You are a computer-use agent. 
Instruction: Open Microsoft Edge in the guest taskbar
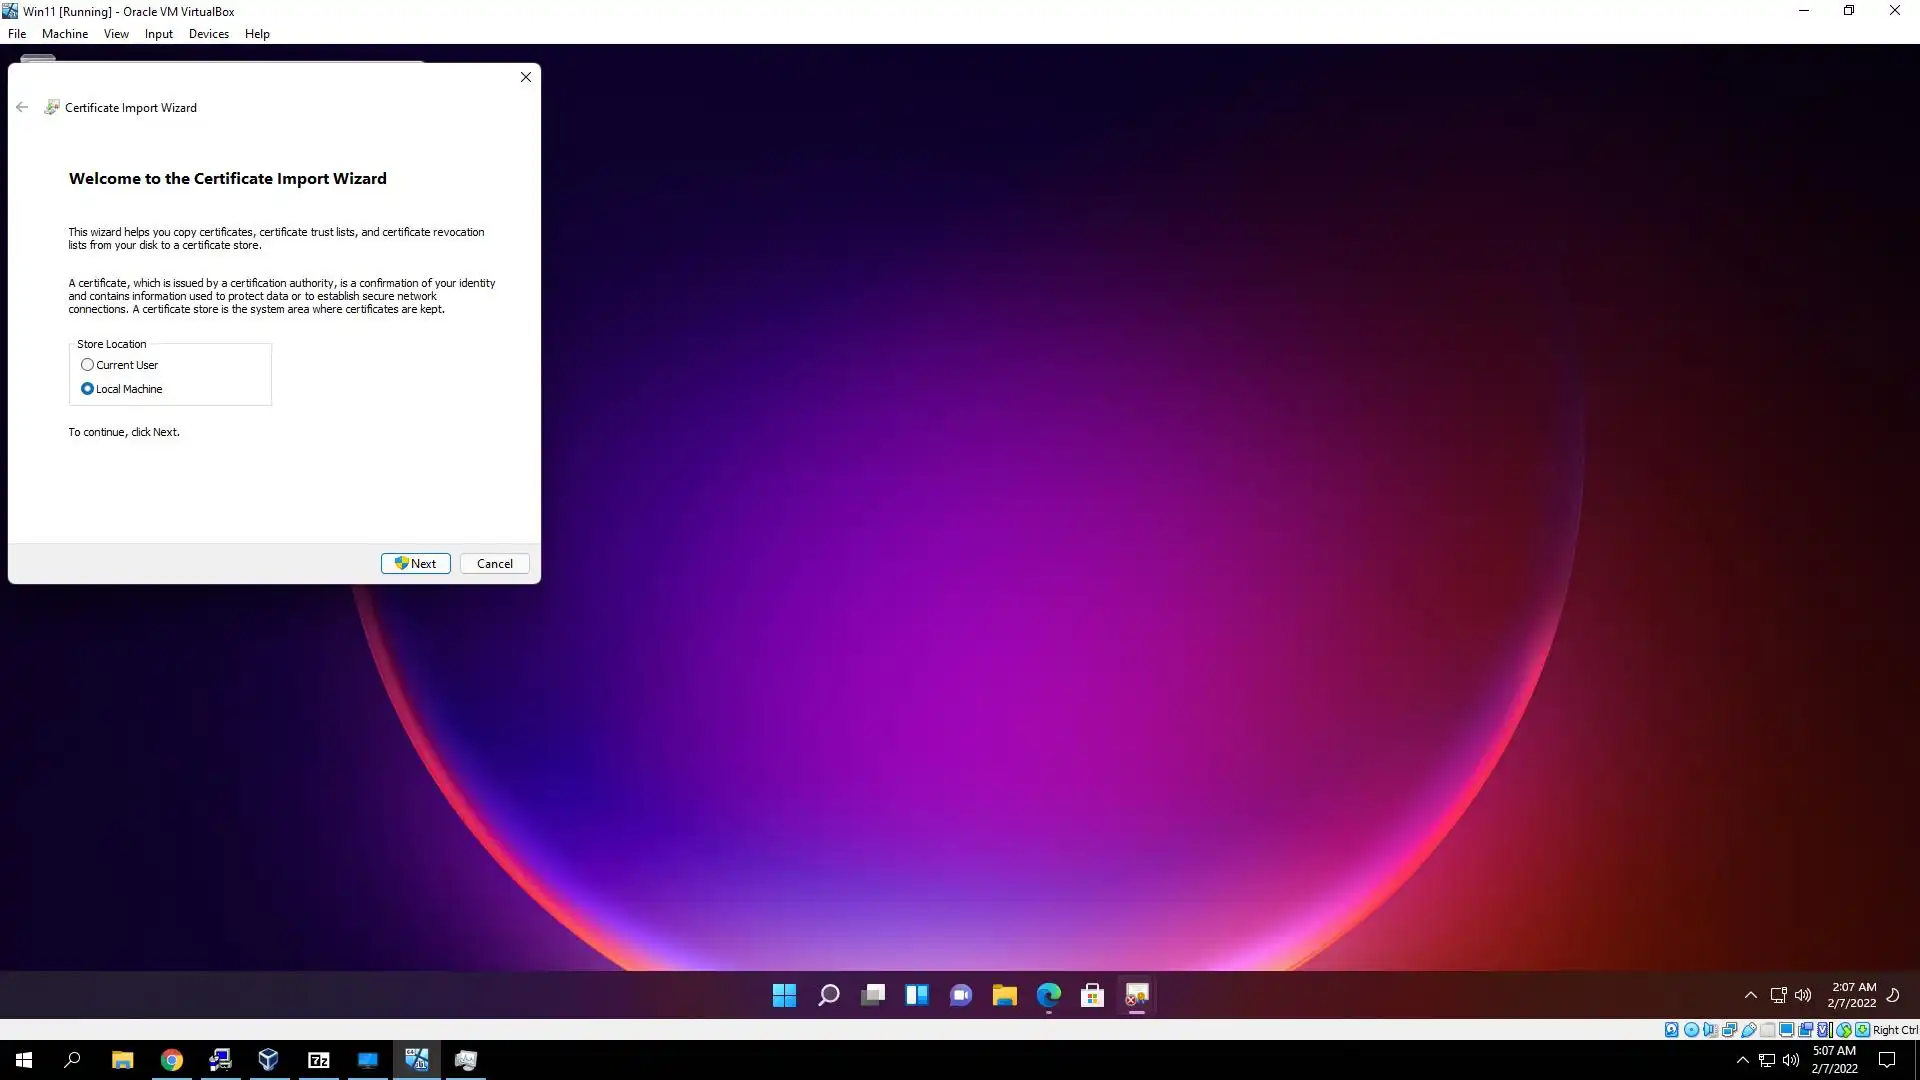tap(1048, 995)
